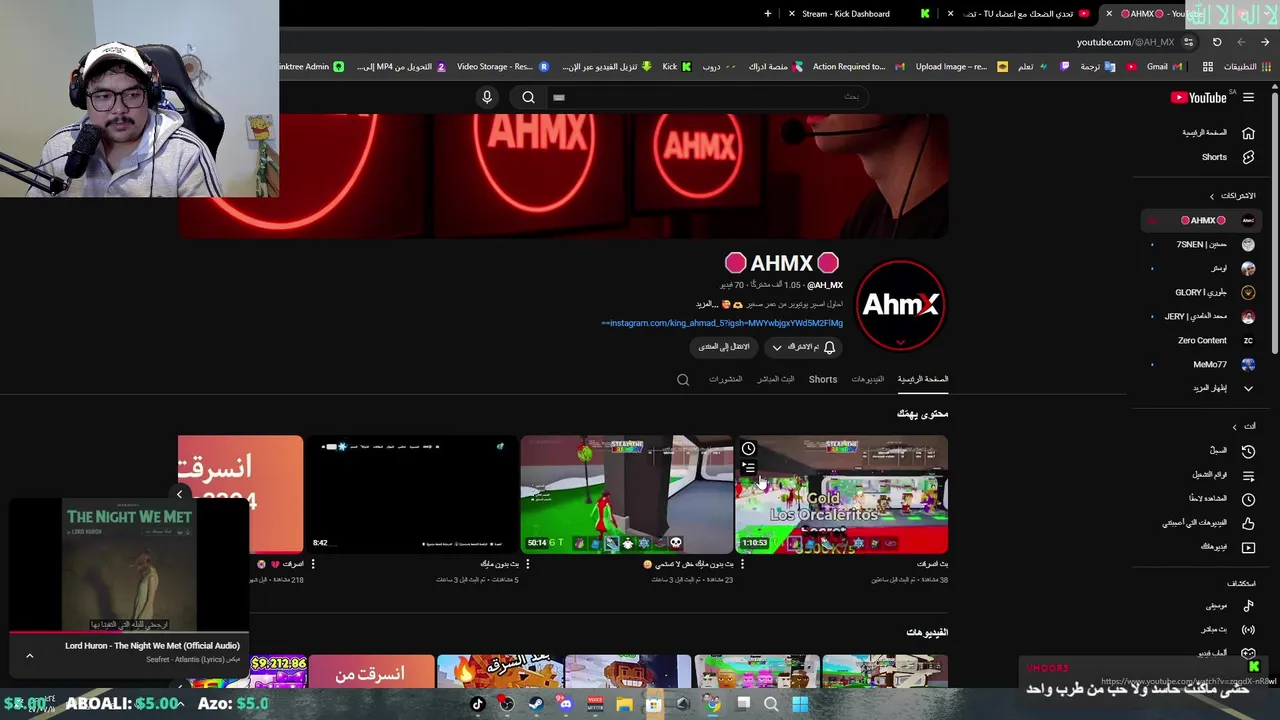
Task: Select the channel Videos tab
Action: 868,379
